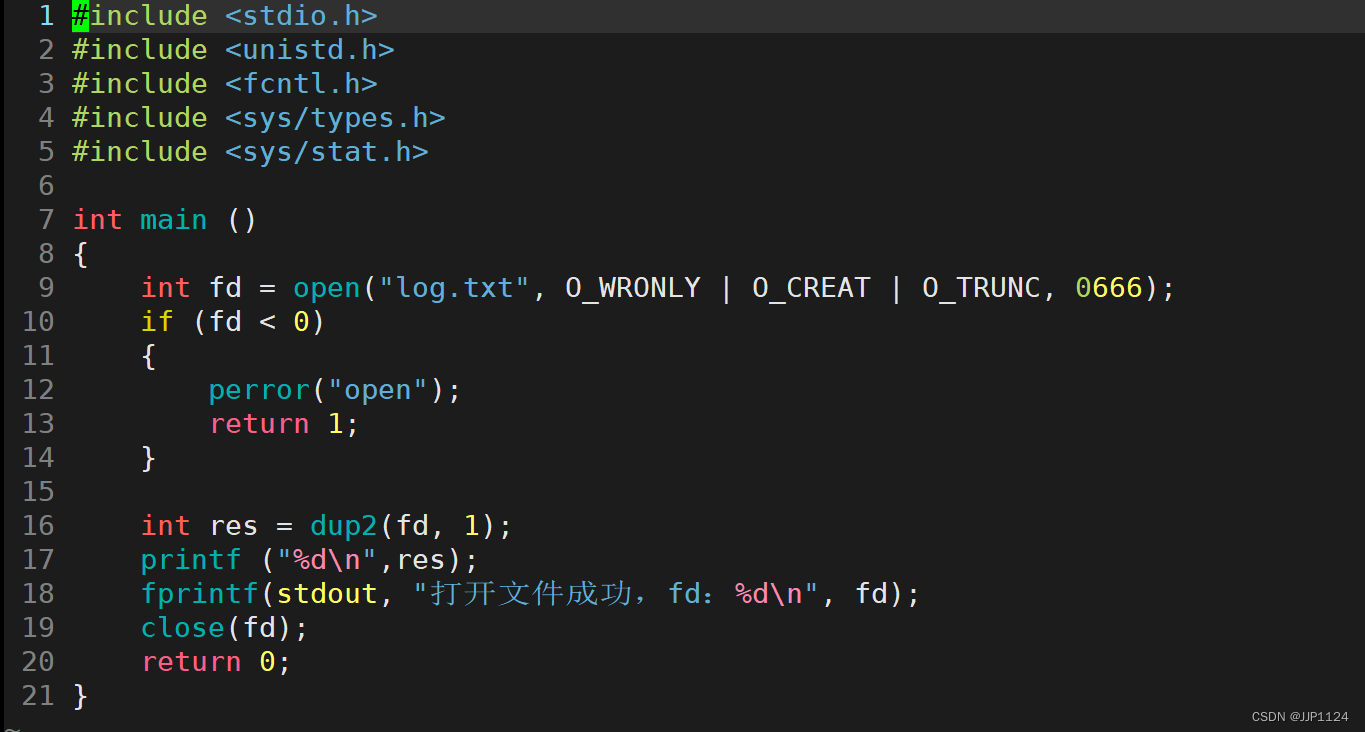Click the int keyword before res

pos(166,526)
